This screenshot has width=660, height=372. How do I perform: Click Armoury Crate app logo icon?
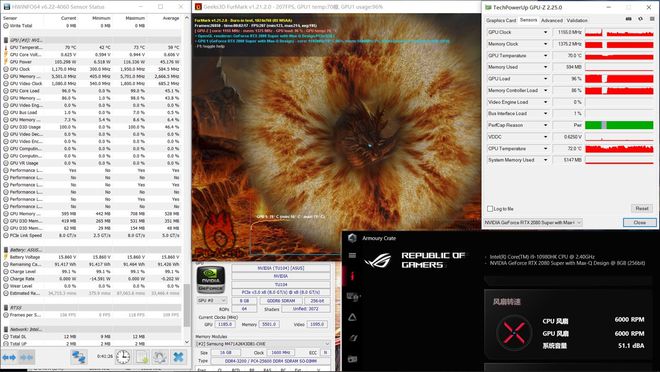click(x=352, y=238)
